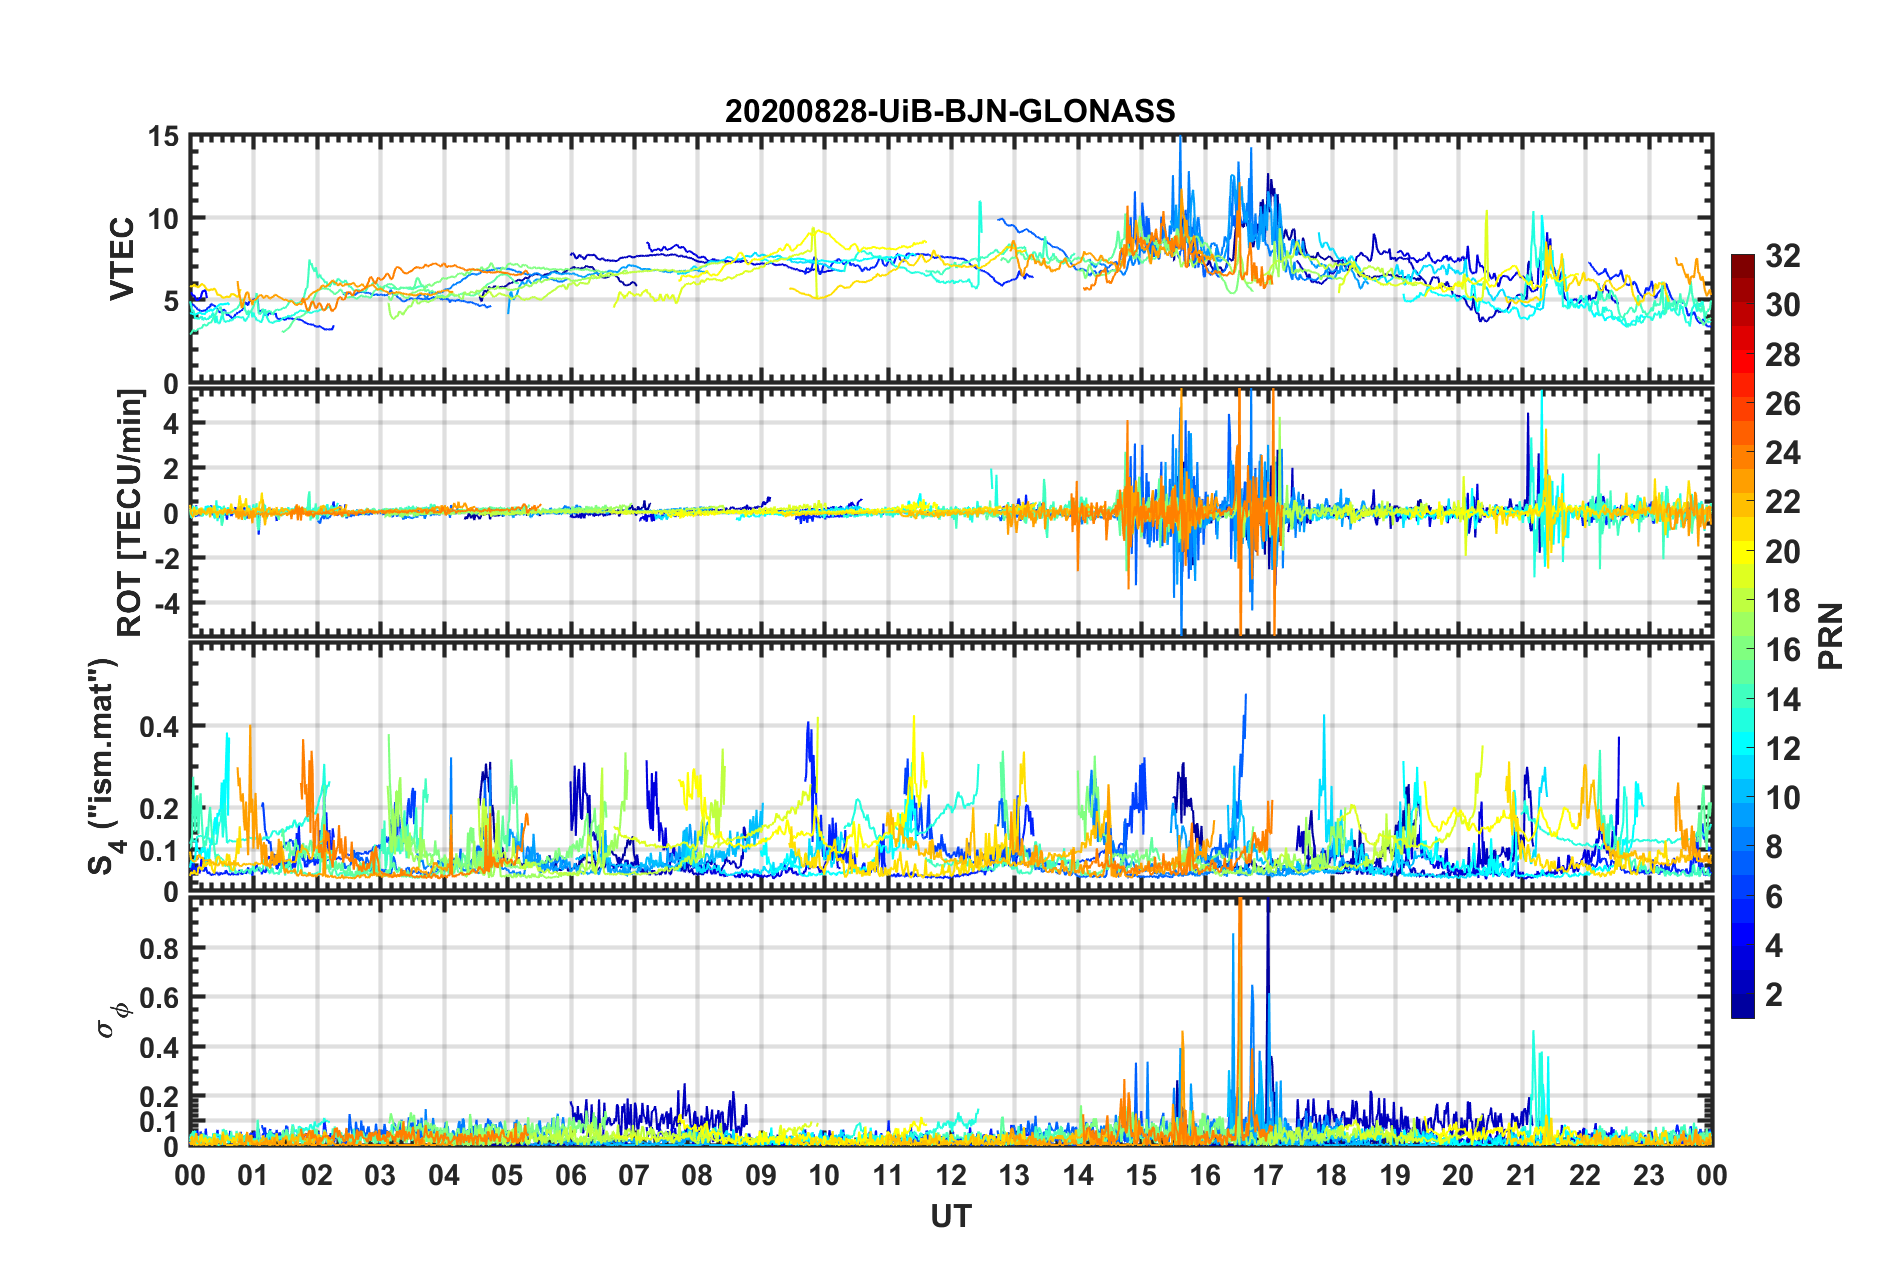Select colorbar tick label 20
Image resolution: width=1902 pixels, height=1272 pixels.
coord(1782,552)
